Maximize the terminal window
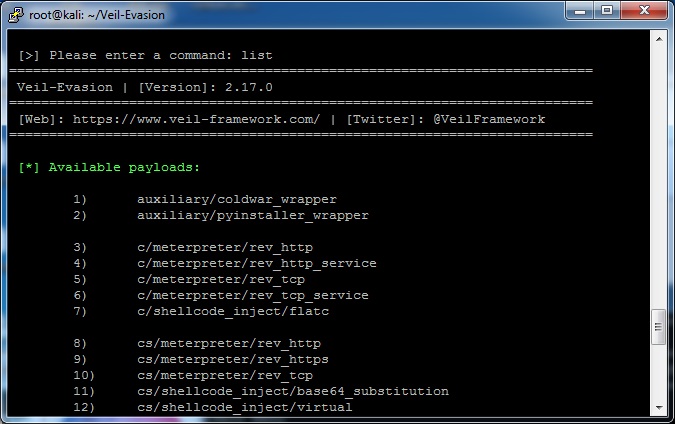This screenshot has height=424, width=675. (x=607, y=10)
